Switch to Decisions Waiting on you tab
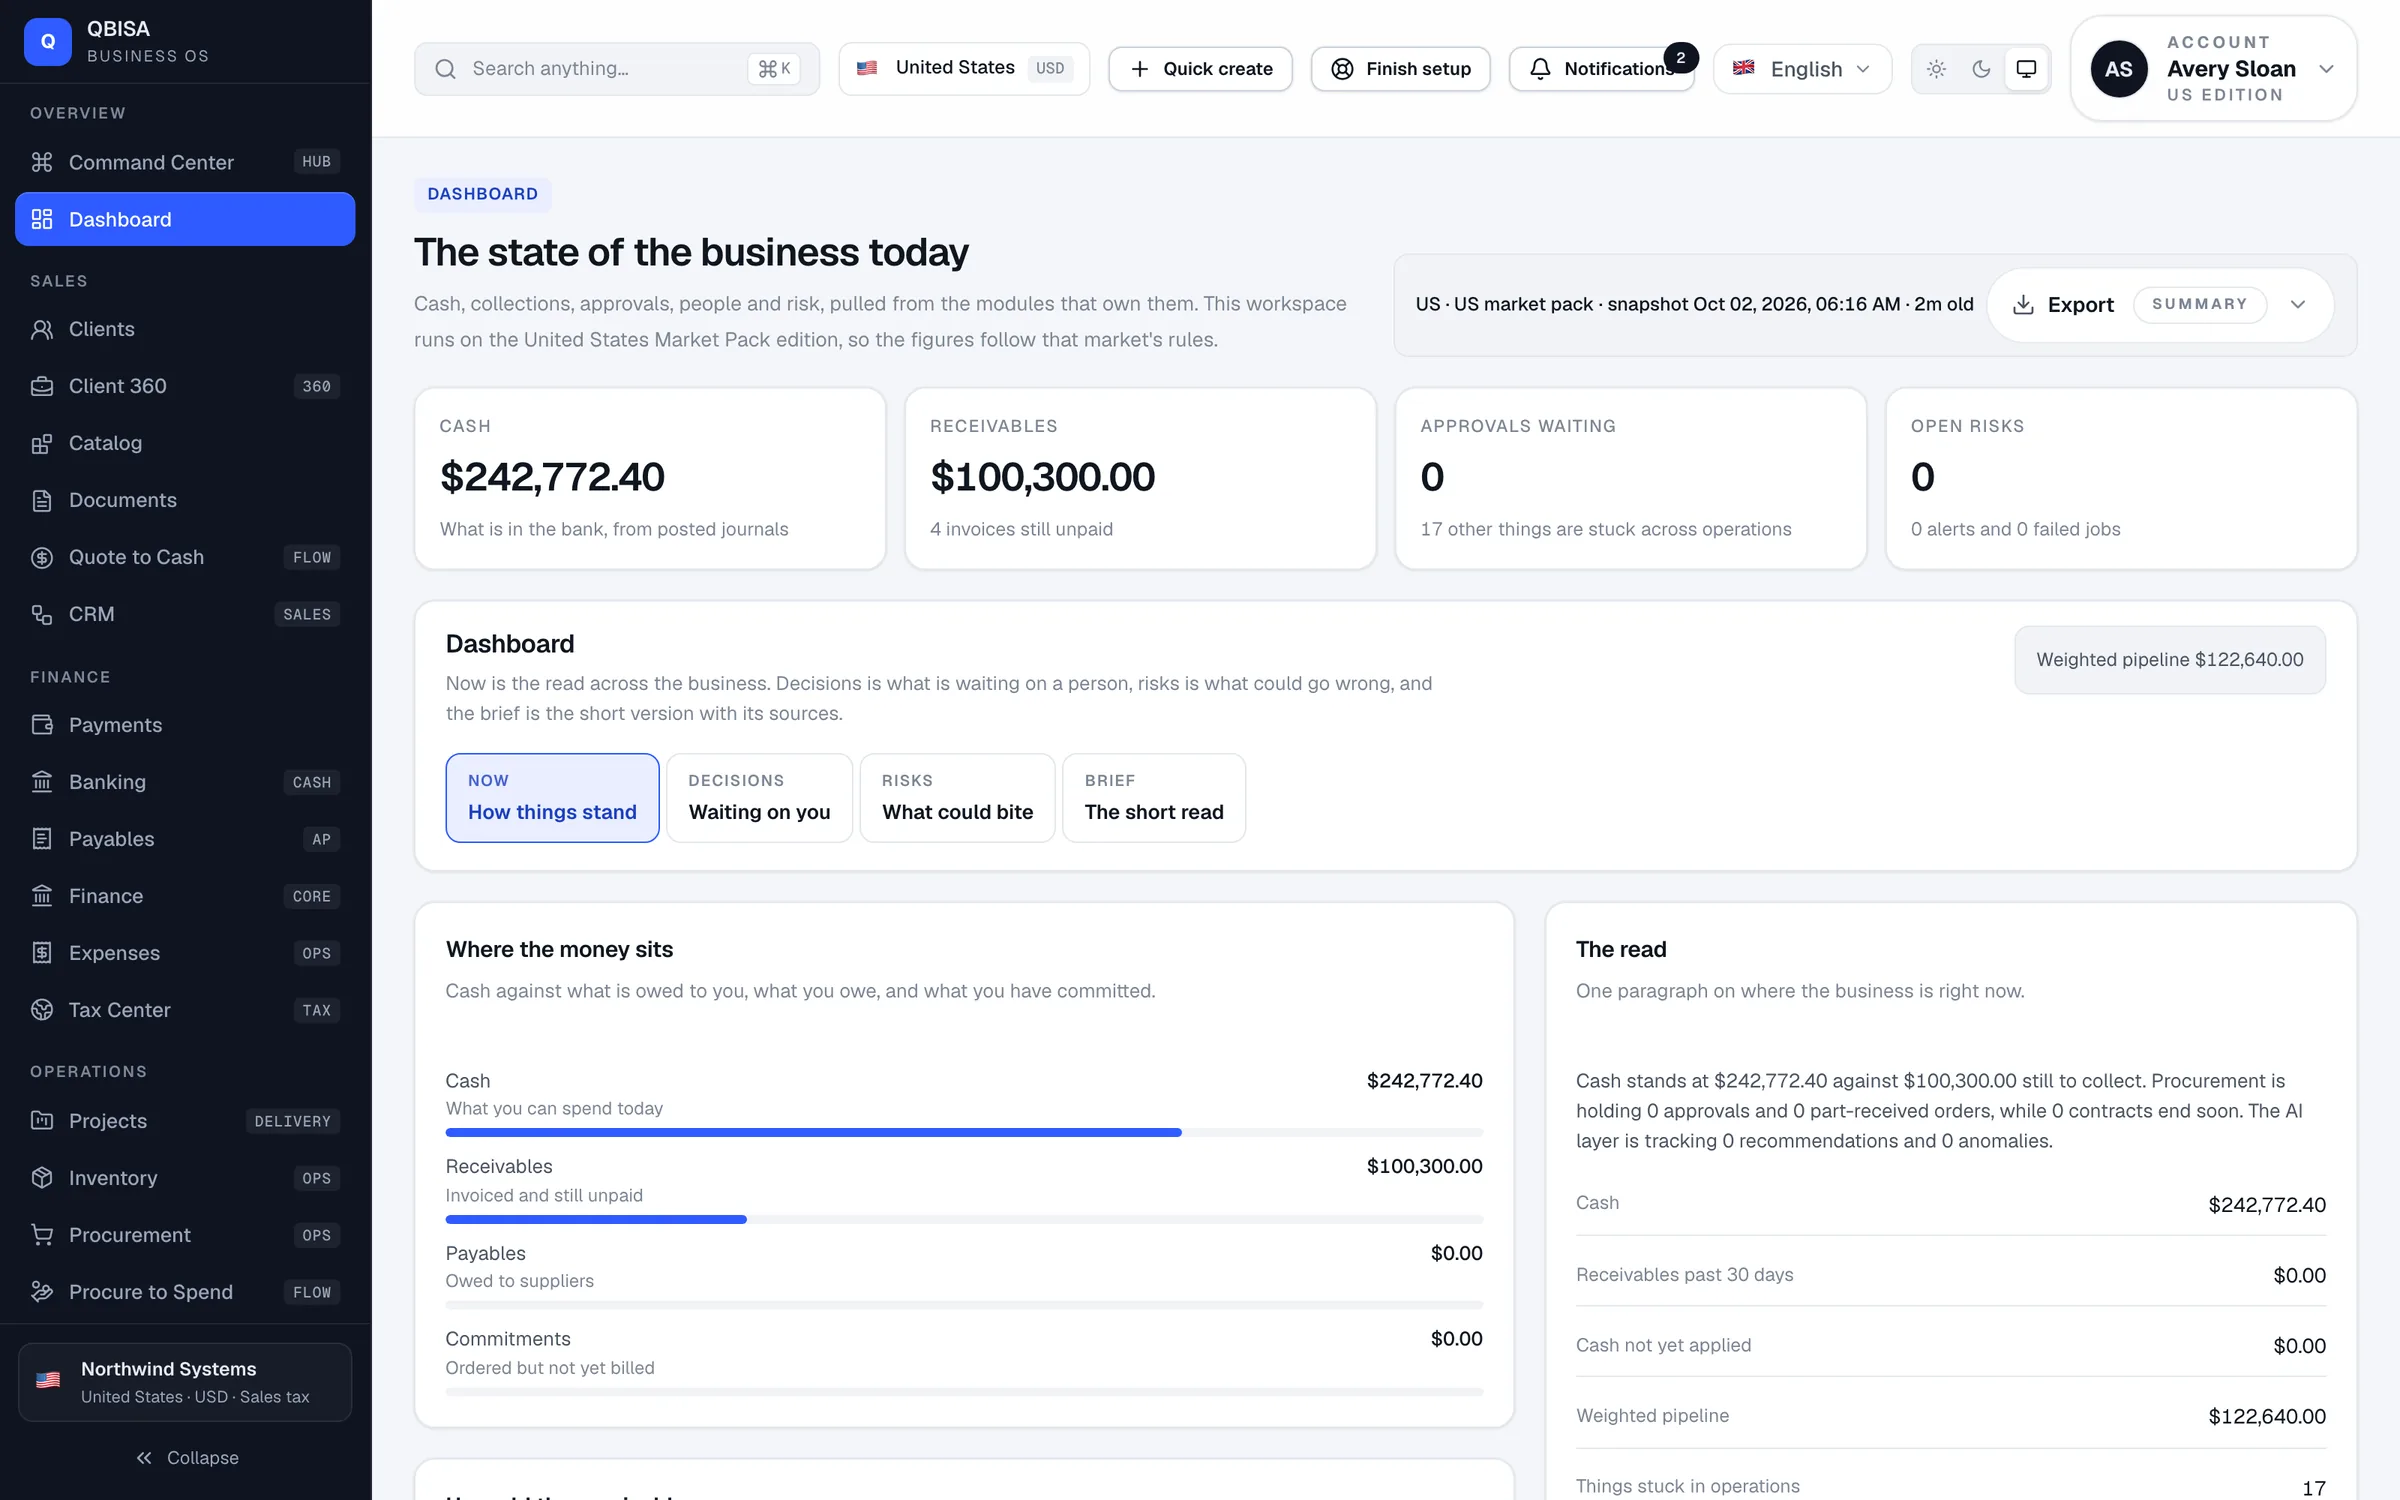This screenshot has height=1500, width=2400. [759, 797]
